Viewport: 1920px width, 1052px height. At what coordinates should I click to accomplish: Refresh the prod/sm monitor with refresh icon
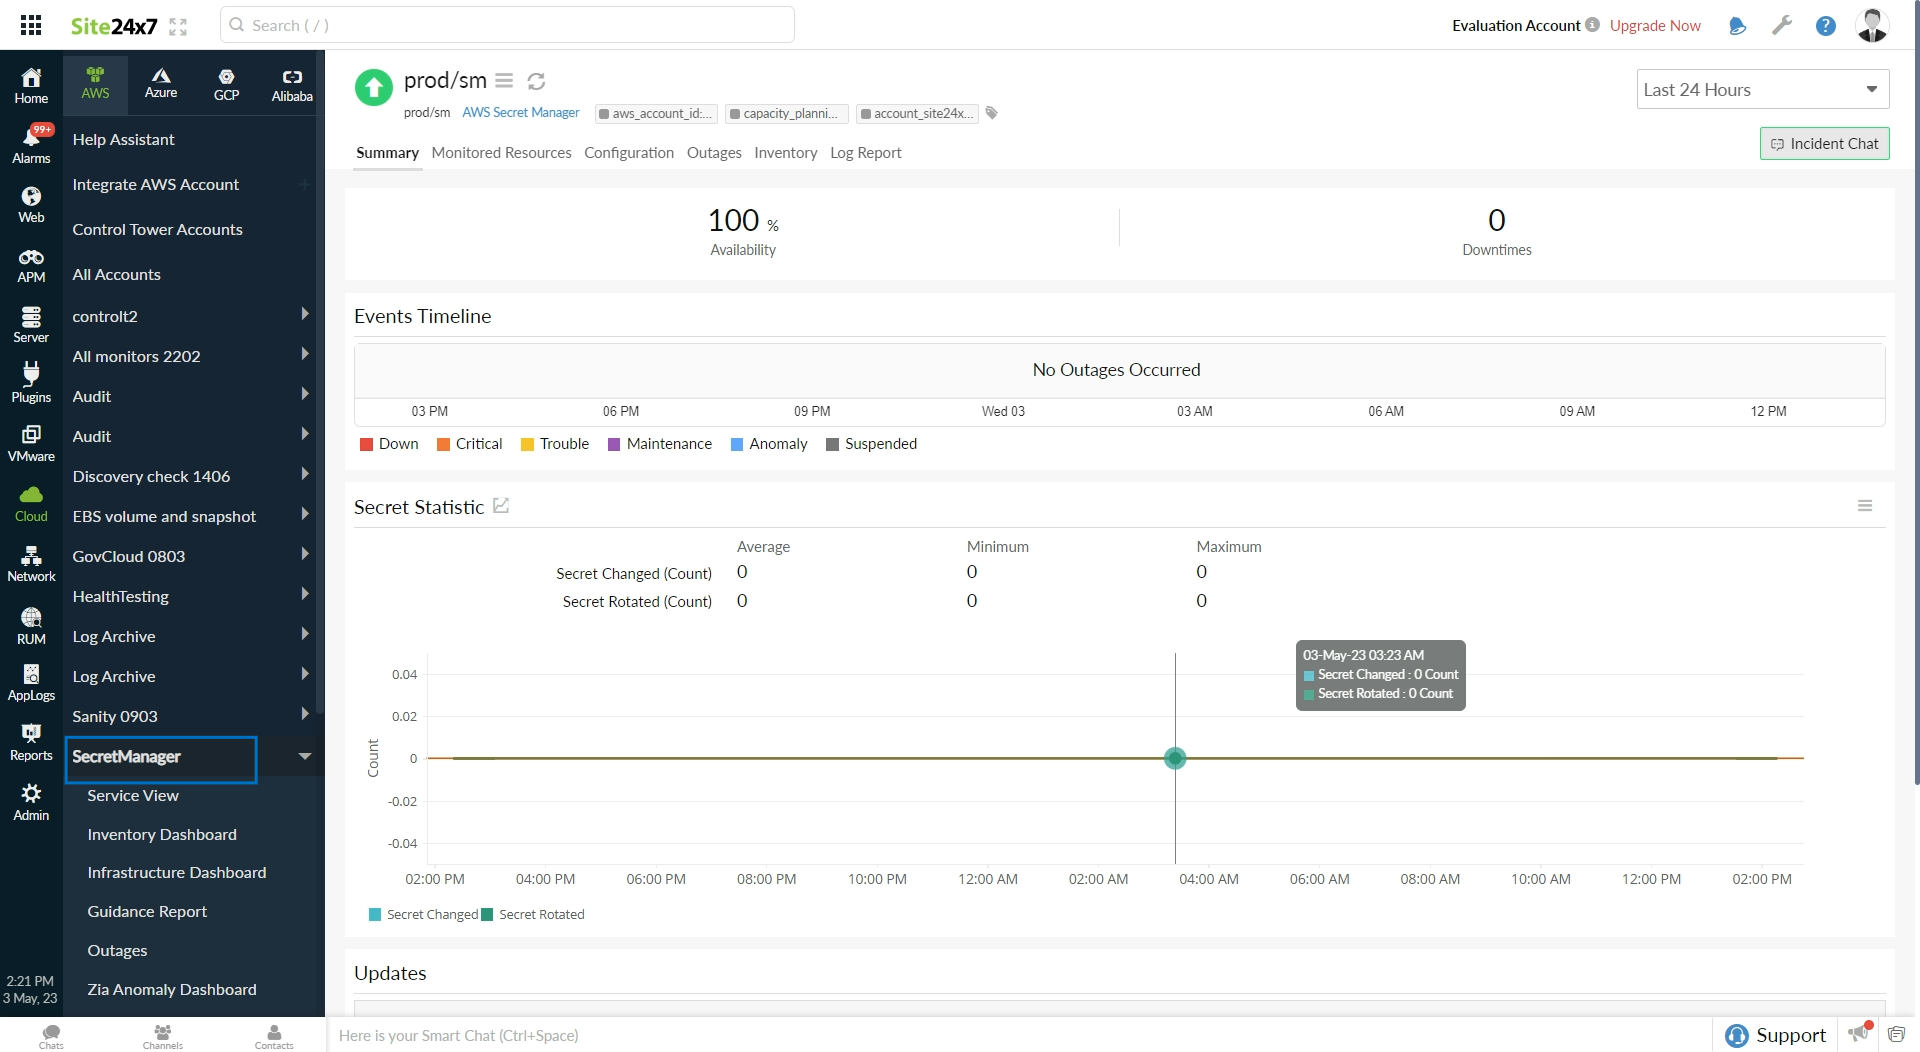coord(537,81)
